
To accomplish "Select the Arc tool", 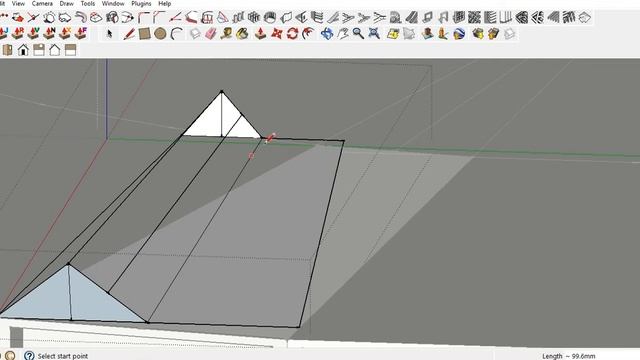I will (x=176, y=33).
